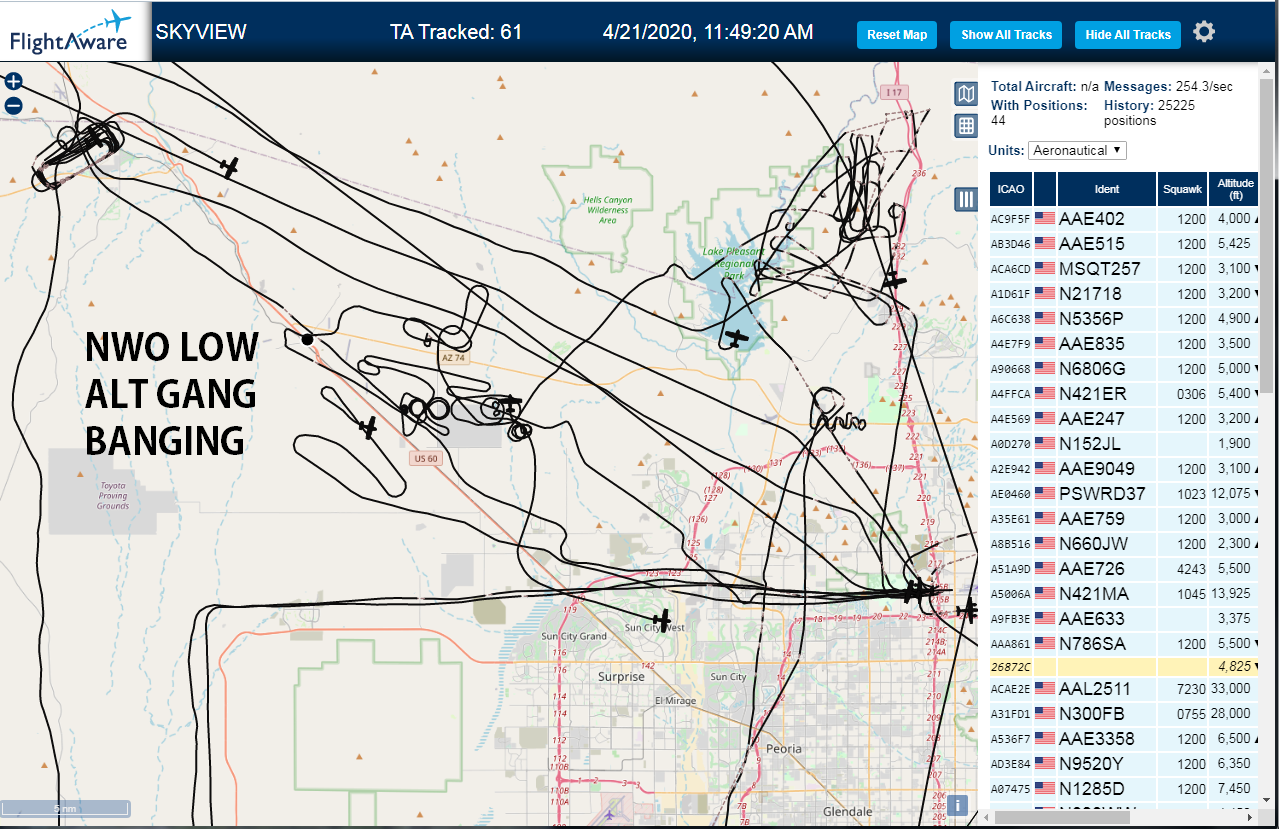1279x829 pixels.
Task: Select aircraft N300FB in the list
Action: (x=1125, y=714)
